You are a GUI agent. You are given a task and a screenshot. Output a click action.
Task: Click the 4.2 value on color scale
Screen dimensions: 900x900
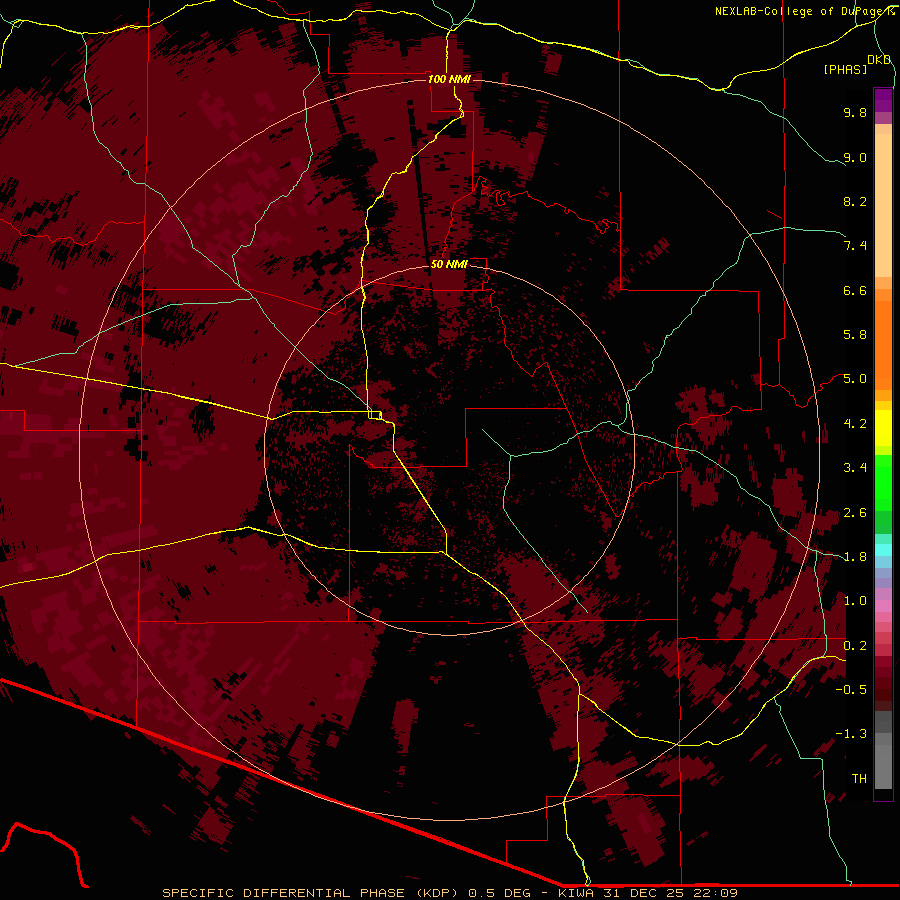click(x=855, y=424)
